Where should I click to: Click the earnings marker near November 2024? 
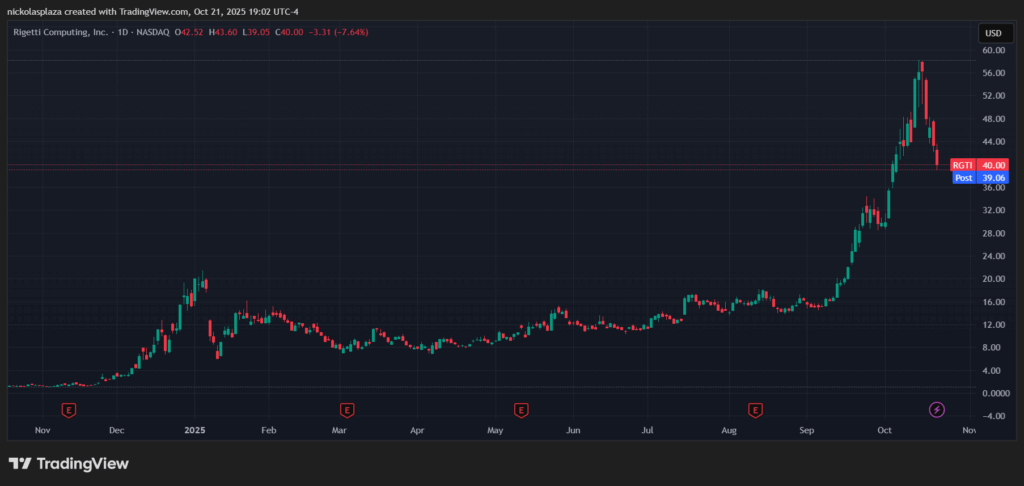click(x=69, y=409)
